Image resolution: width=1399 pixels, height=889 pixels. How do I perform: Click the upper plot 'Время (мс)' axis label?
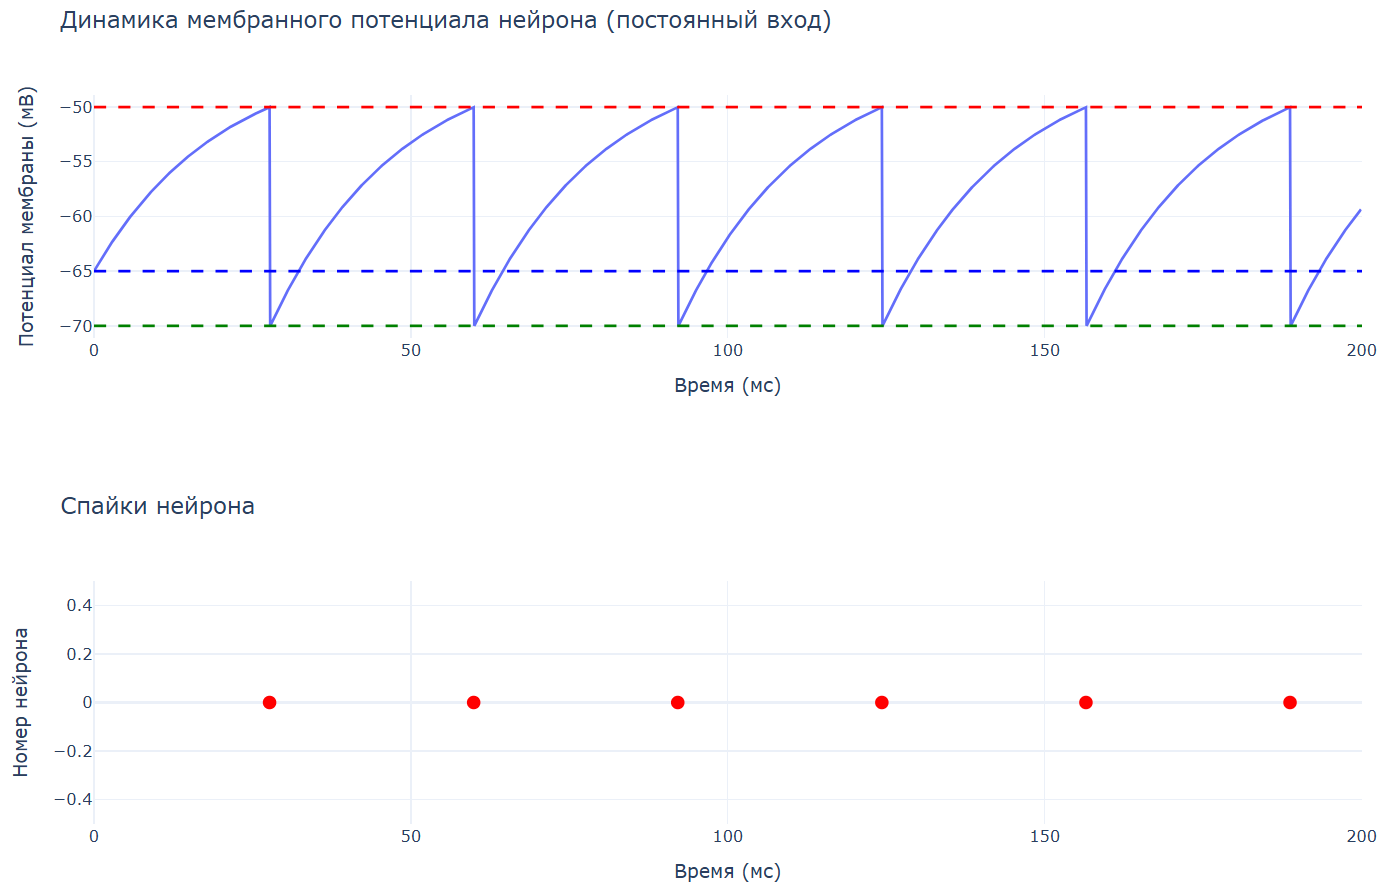(x=728, y=385)
